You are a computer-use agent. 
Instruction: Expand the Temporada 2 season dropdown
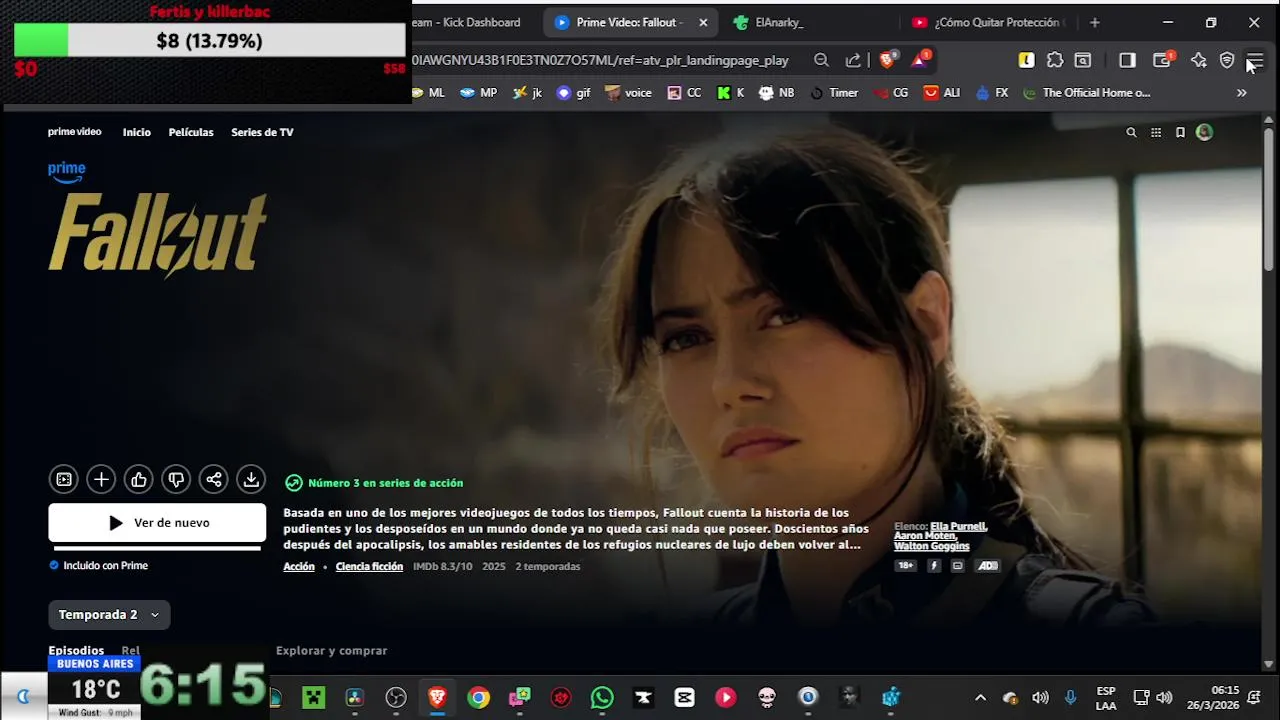[x=109, y=615]
